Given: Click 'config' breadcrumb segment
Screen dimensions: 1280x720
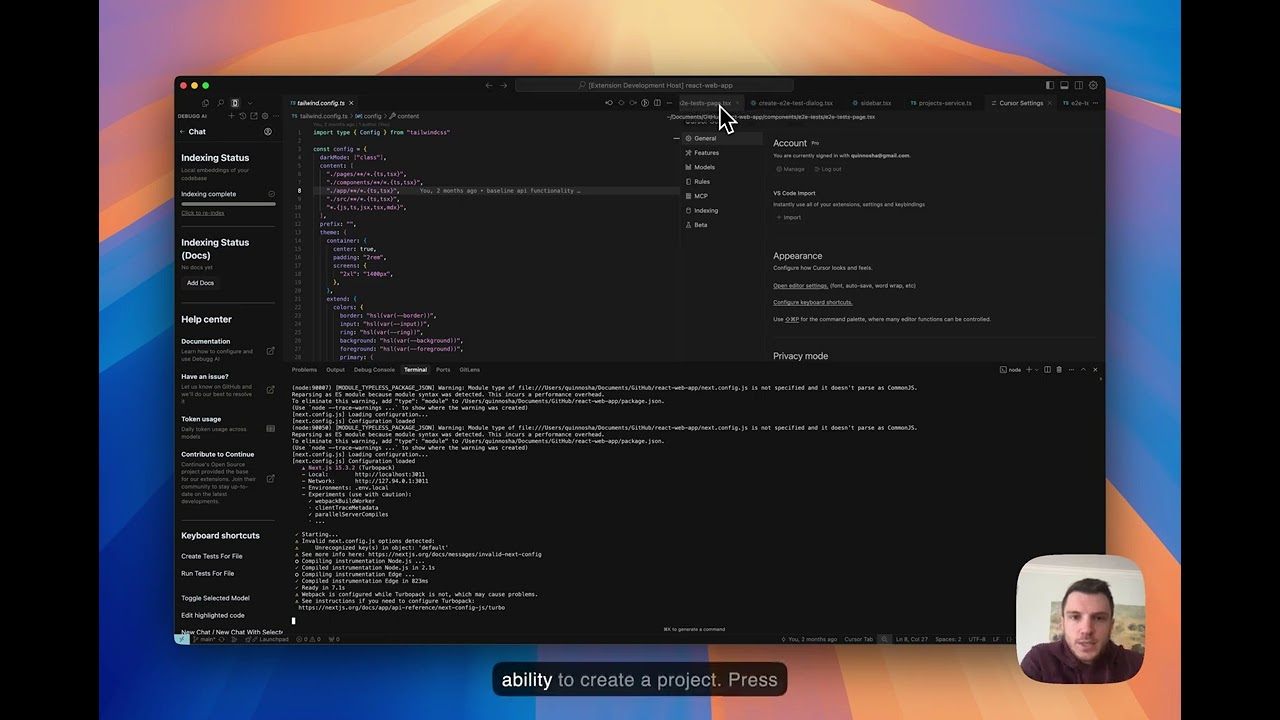Looking at the screenshot, I should tap(370, 116).
